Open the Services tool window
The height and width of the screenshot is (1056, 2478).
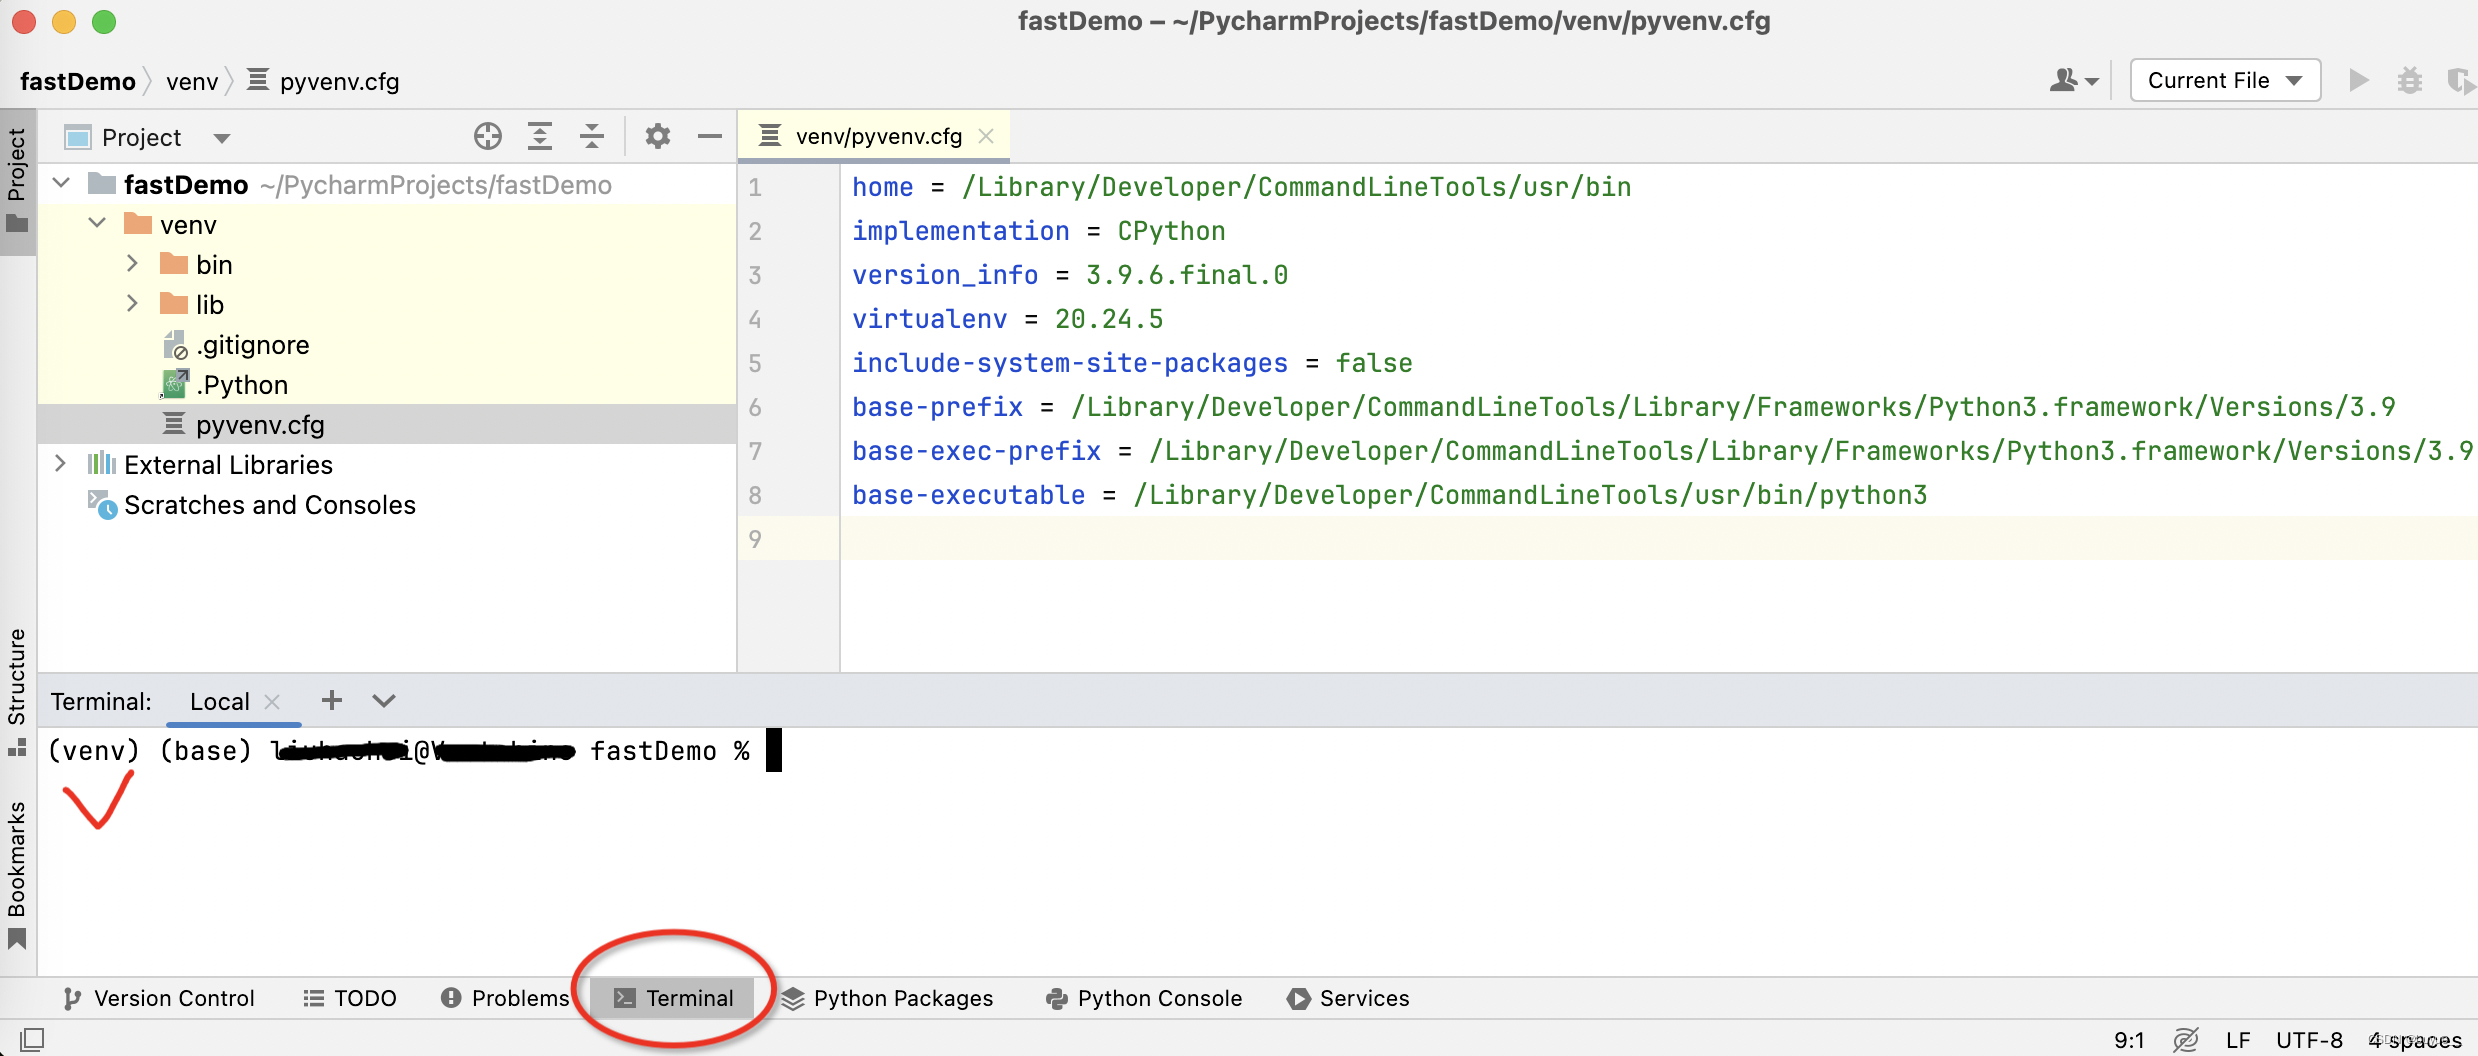click(1349, 998)
